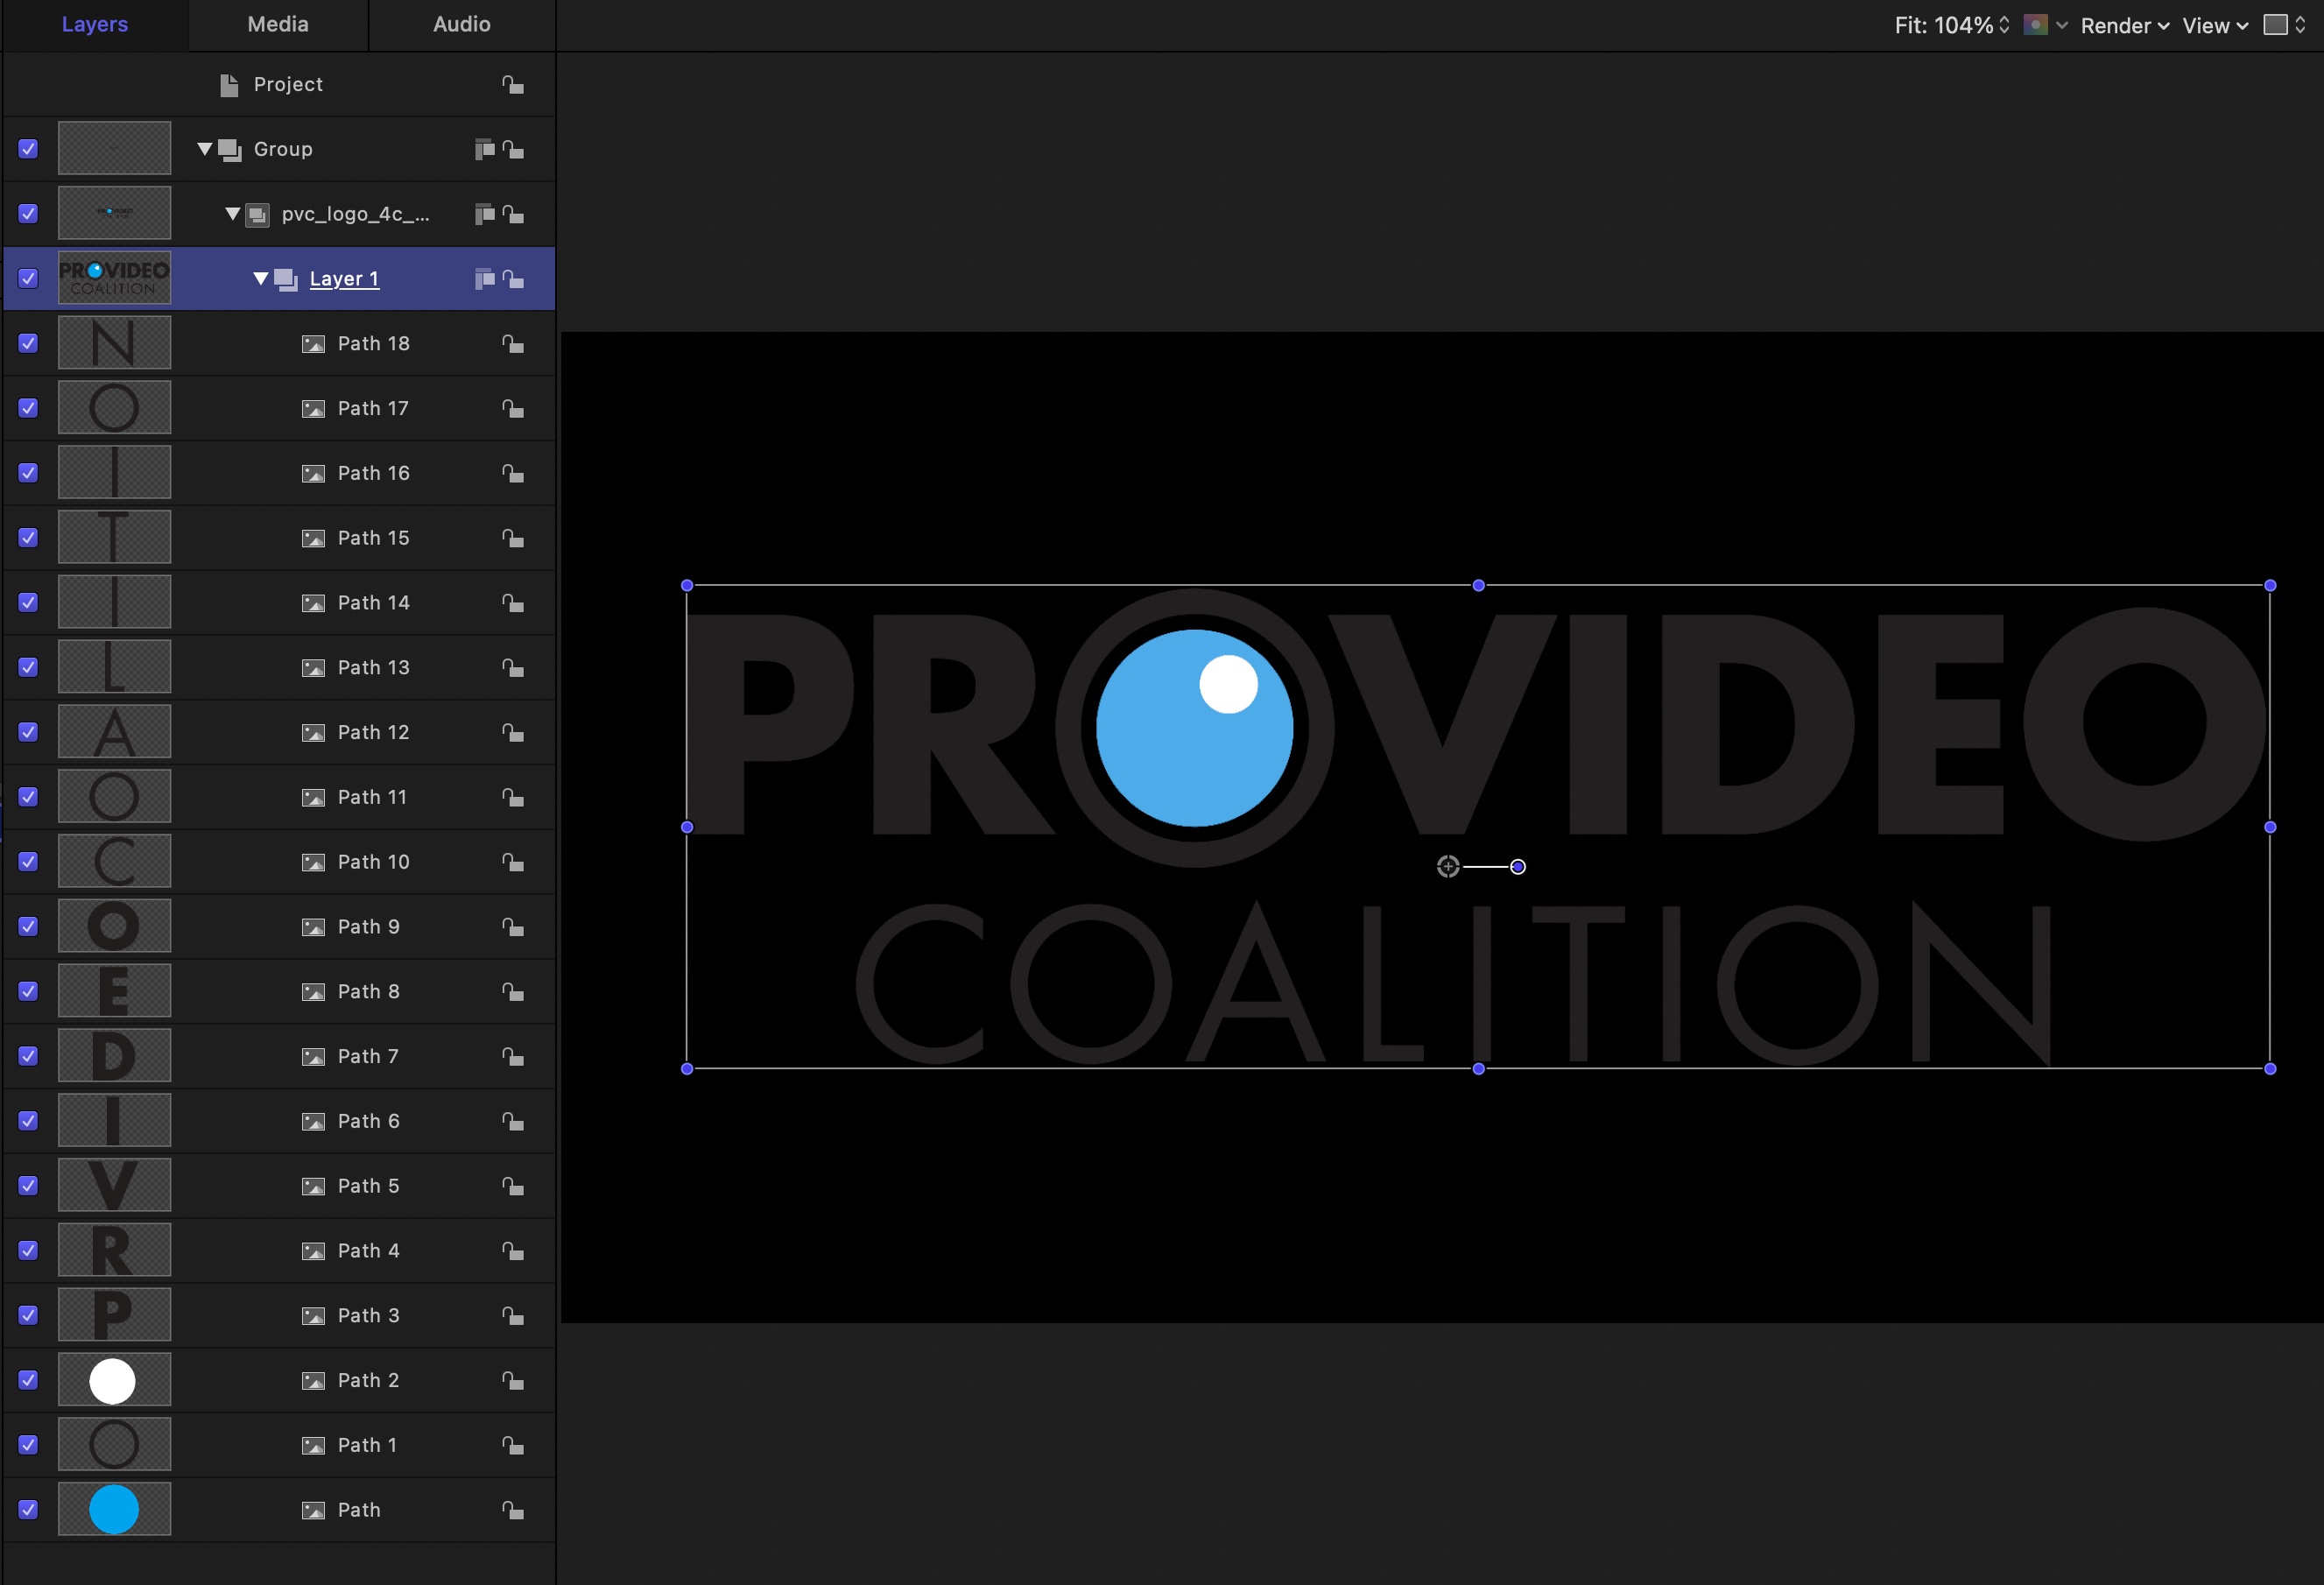Click the Group layer folder icon
Screen dimensions: 2324x1585
[x=231, y=146]
